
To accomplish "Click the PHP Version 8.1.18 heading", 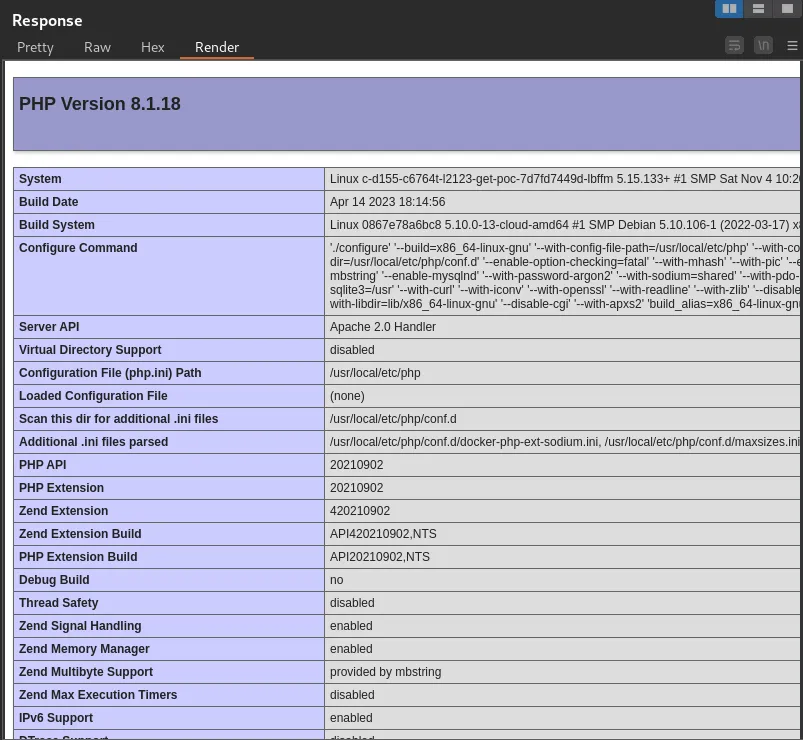I will coord(100,104).
